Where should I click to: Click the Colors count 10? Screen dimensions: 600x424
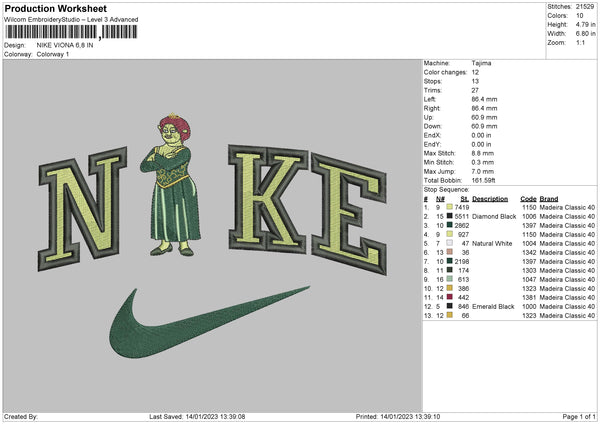[579, 16]
